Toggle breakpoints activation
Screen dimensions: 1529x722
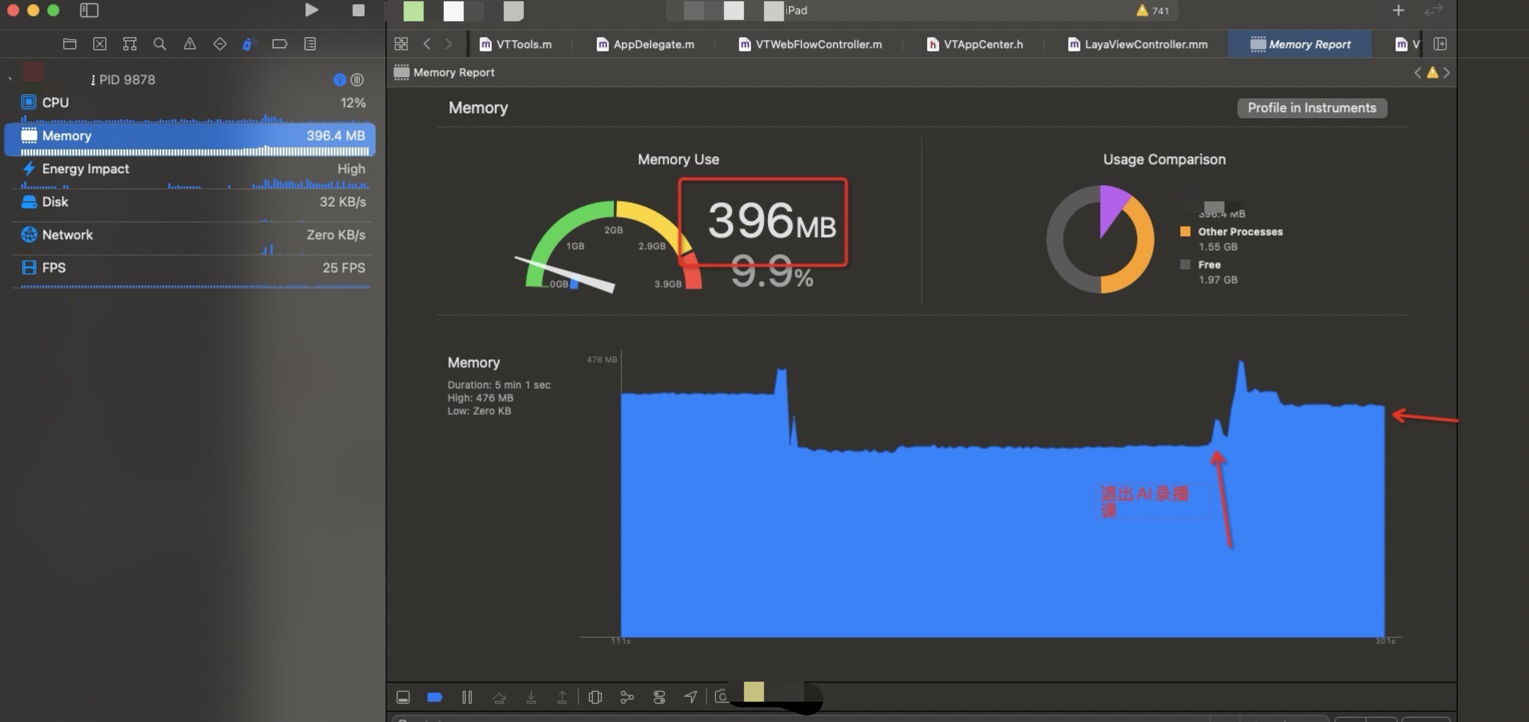tap(435, 697)
